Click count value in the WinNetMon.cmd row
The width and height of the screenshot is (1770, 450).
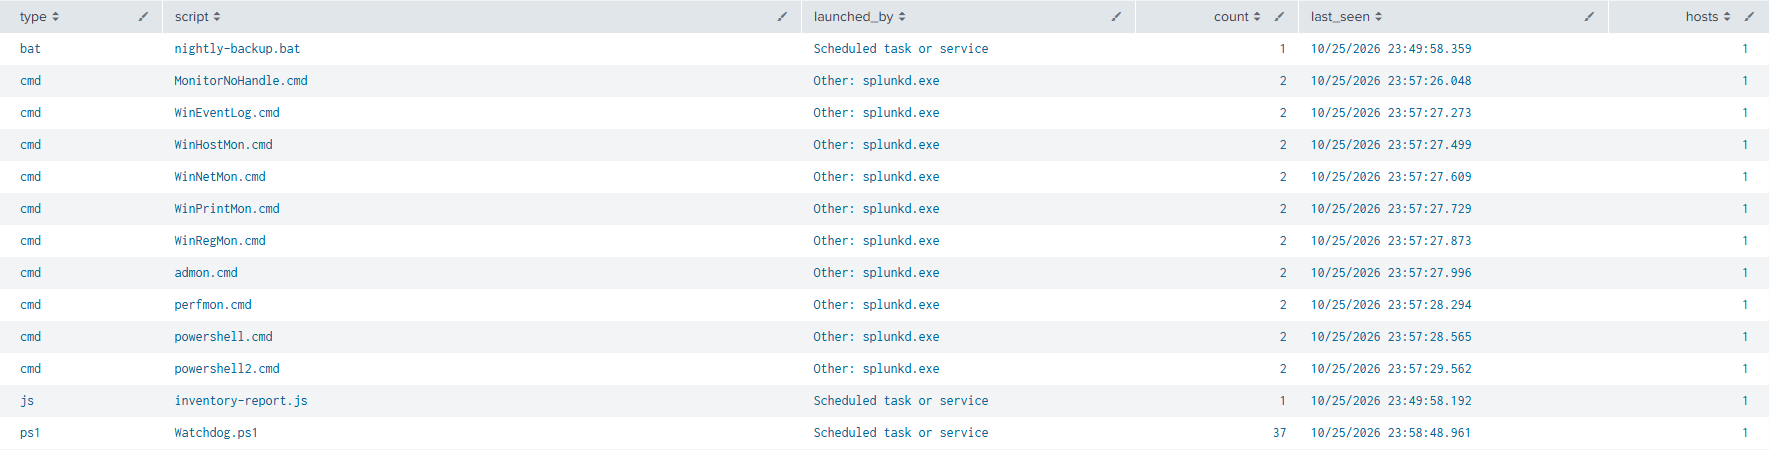[1283, 177]
